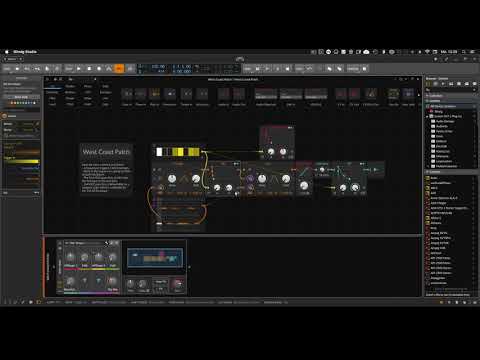Toggle the orange browser panel button, bottom-right status bar

441,302
